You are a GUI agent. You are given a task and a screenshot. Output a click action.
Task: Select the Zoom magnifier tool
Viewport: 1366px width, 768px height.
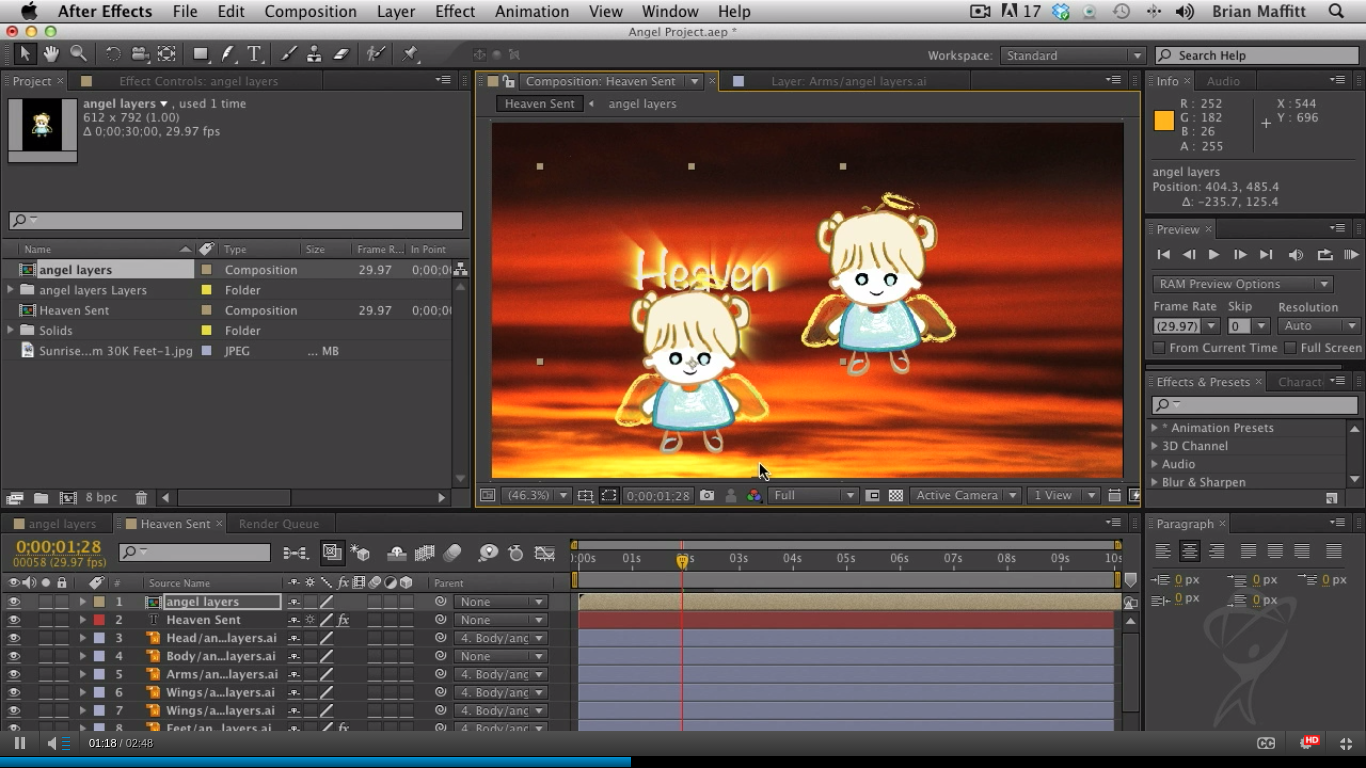[78, 54]
